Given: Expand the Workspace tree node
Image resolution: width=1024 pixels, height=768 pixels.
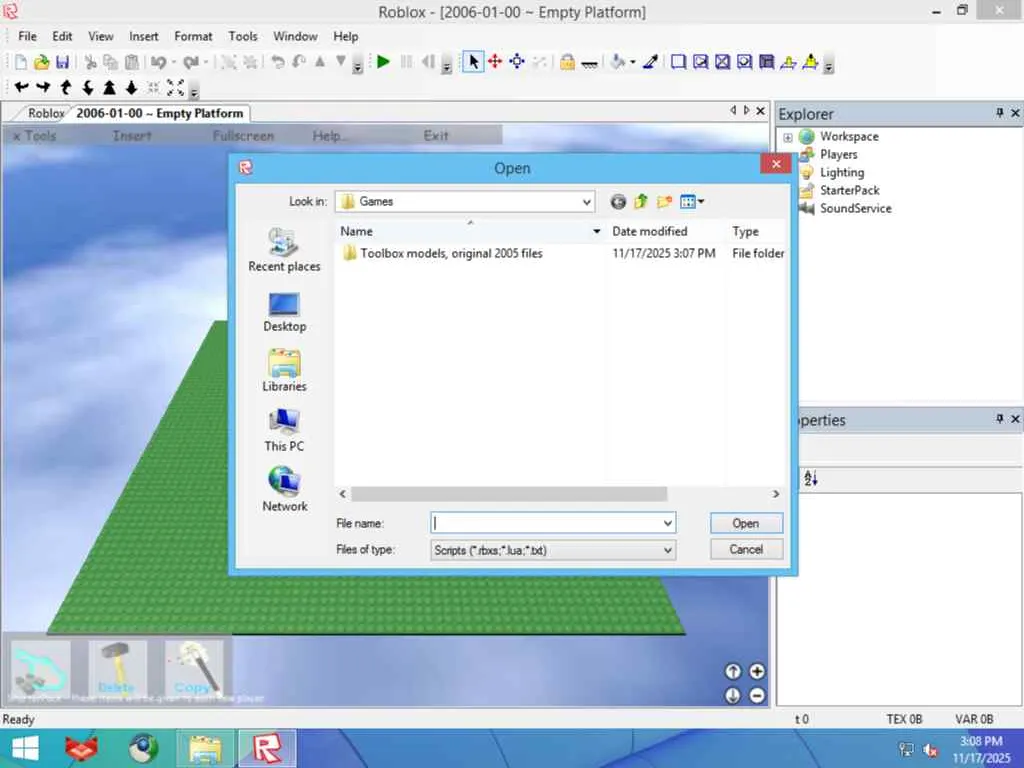Looking at the screenshot, I should click(788, 137).
